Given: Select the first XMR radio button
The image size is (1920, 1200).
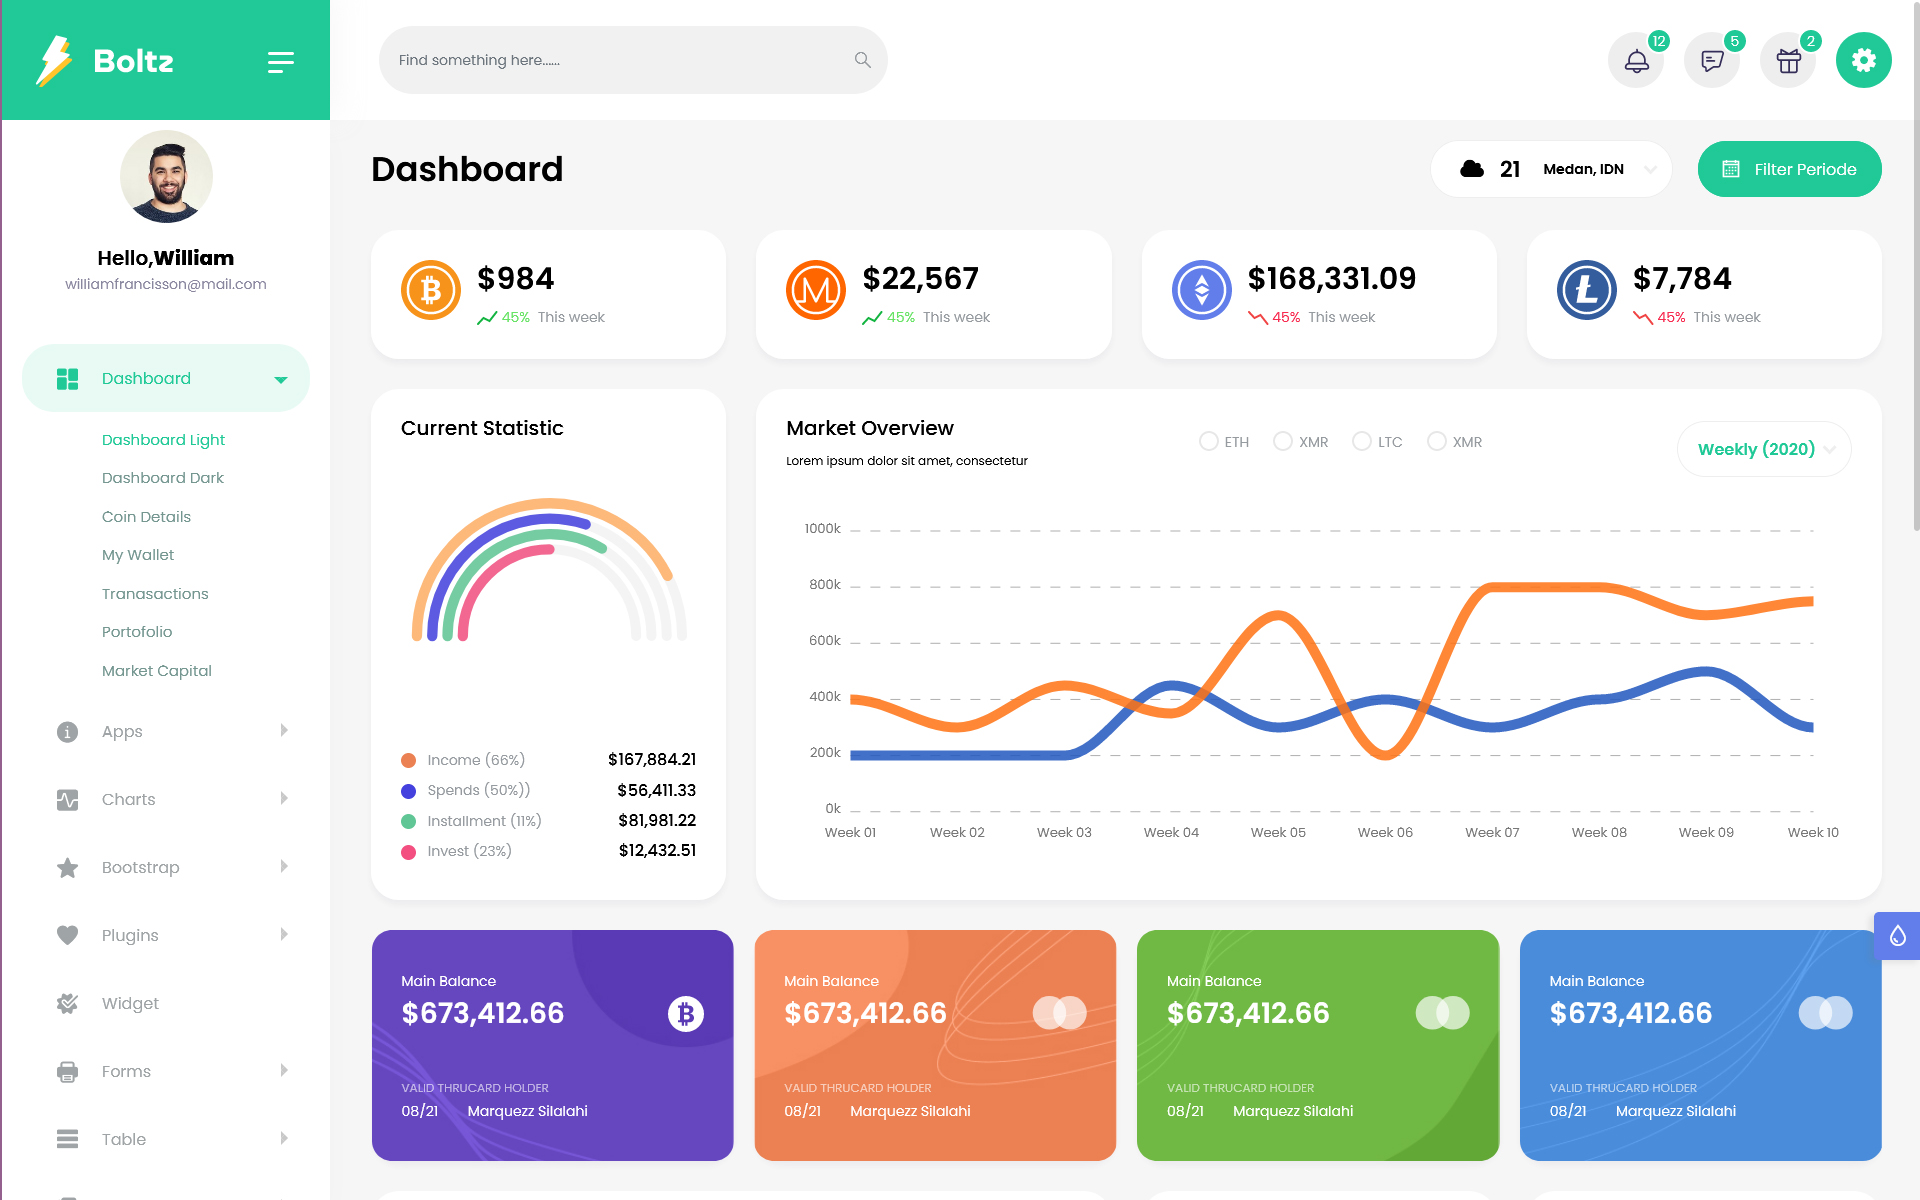Looking at the screenshot, I should pos(1282,441).
